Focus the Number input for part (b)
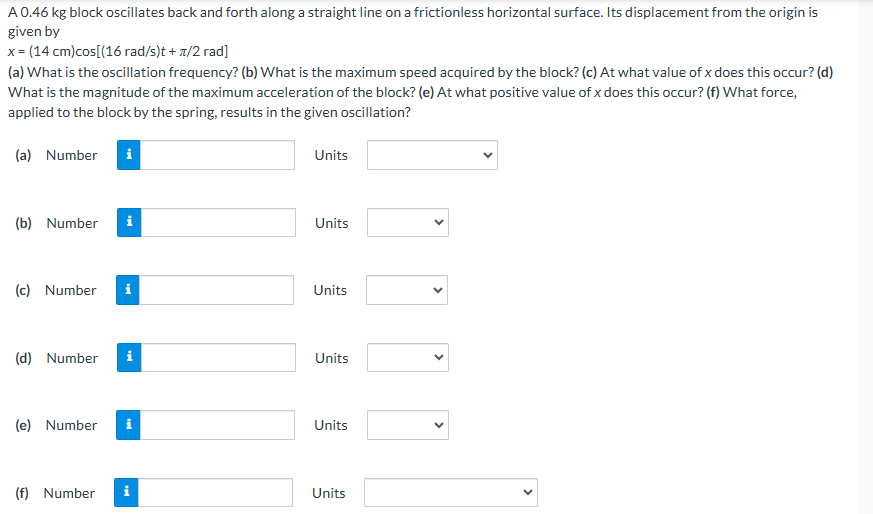Viewport: 873px width, 514px height. coord(217,223)
